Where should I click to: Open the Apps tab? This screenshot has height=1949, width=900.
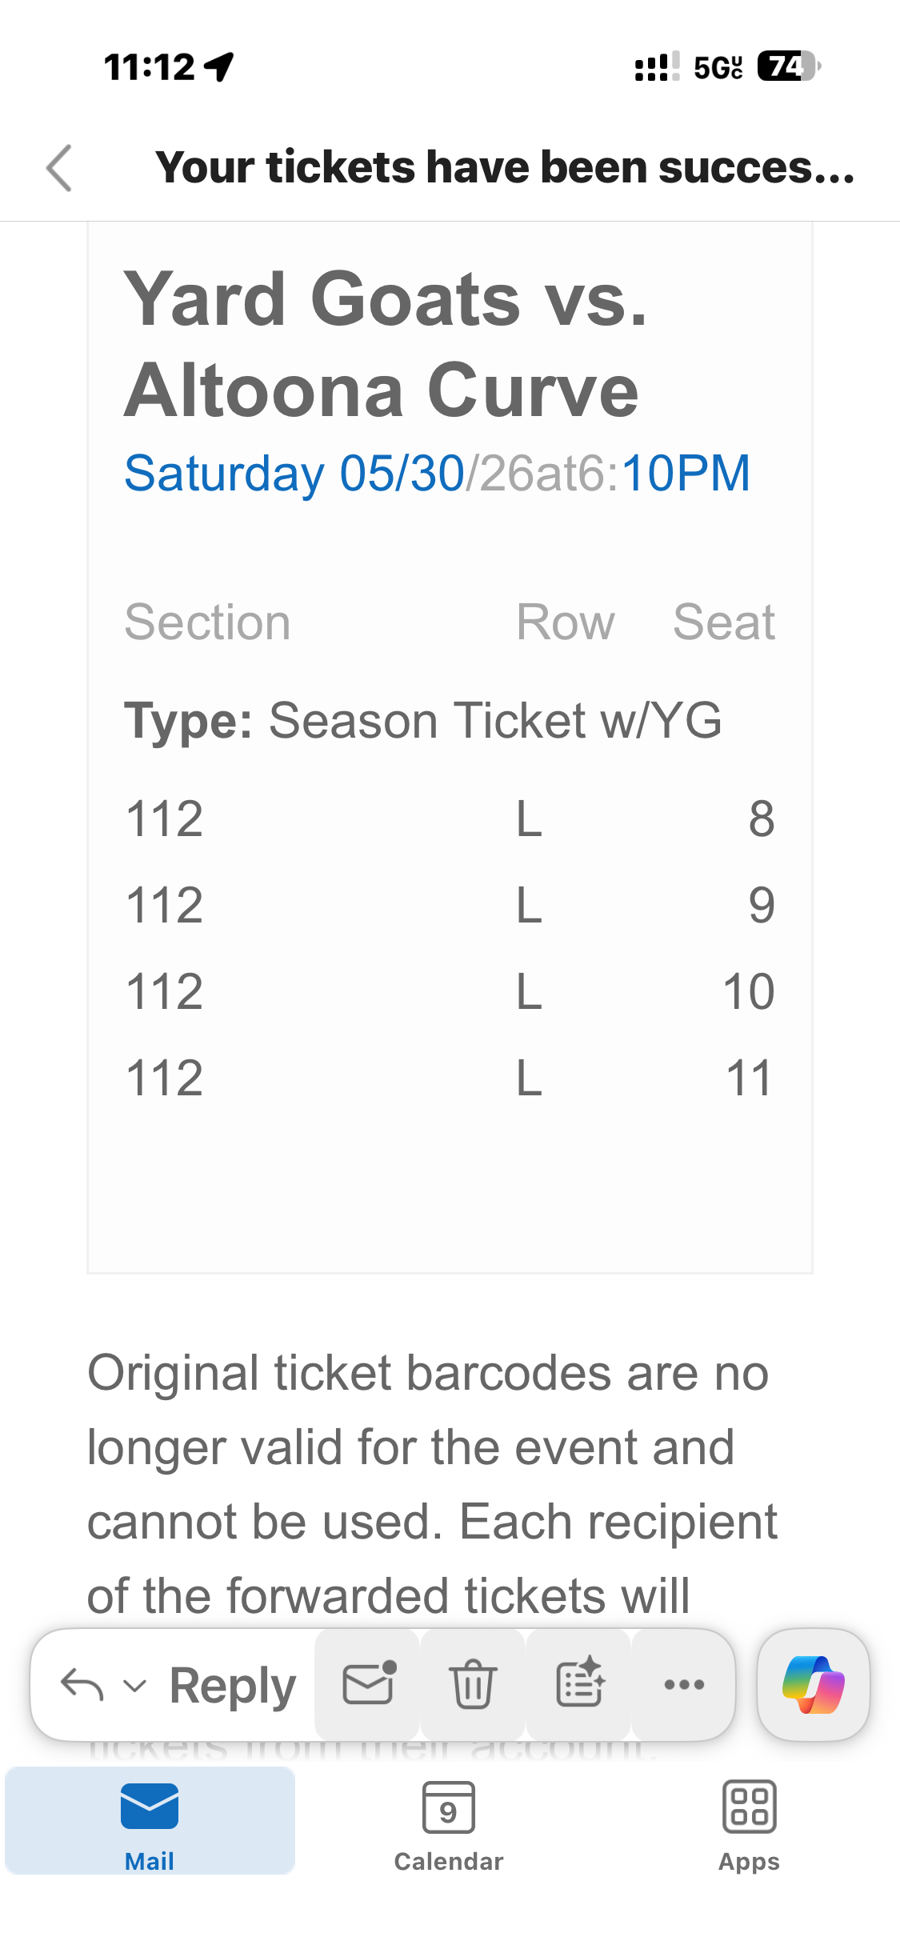[x=748, y=1821]
